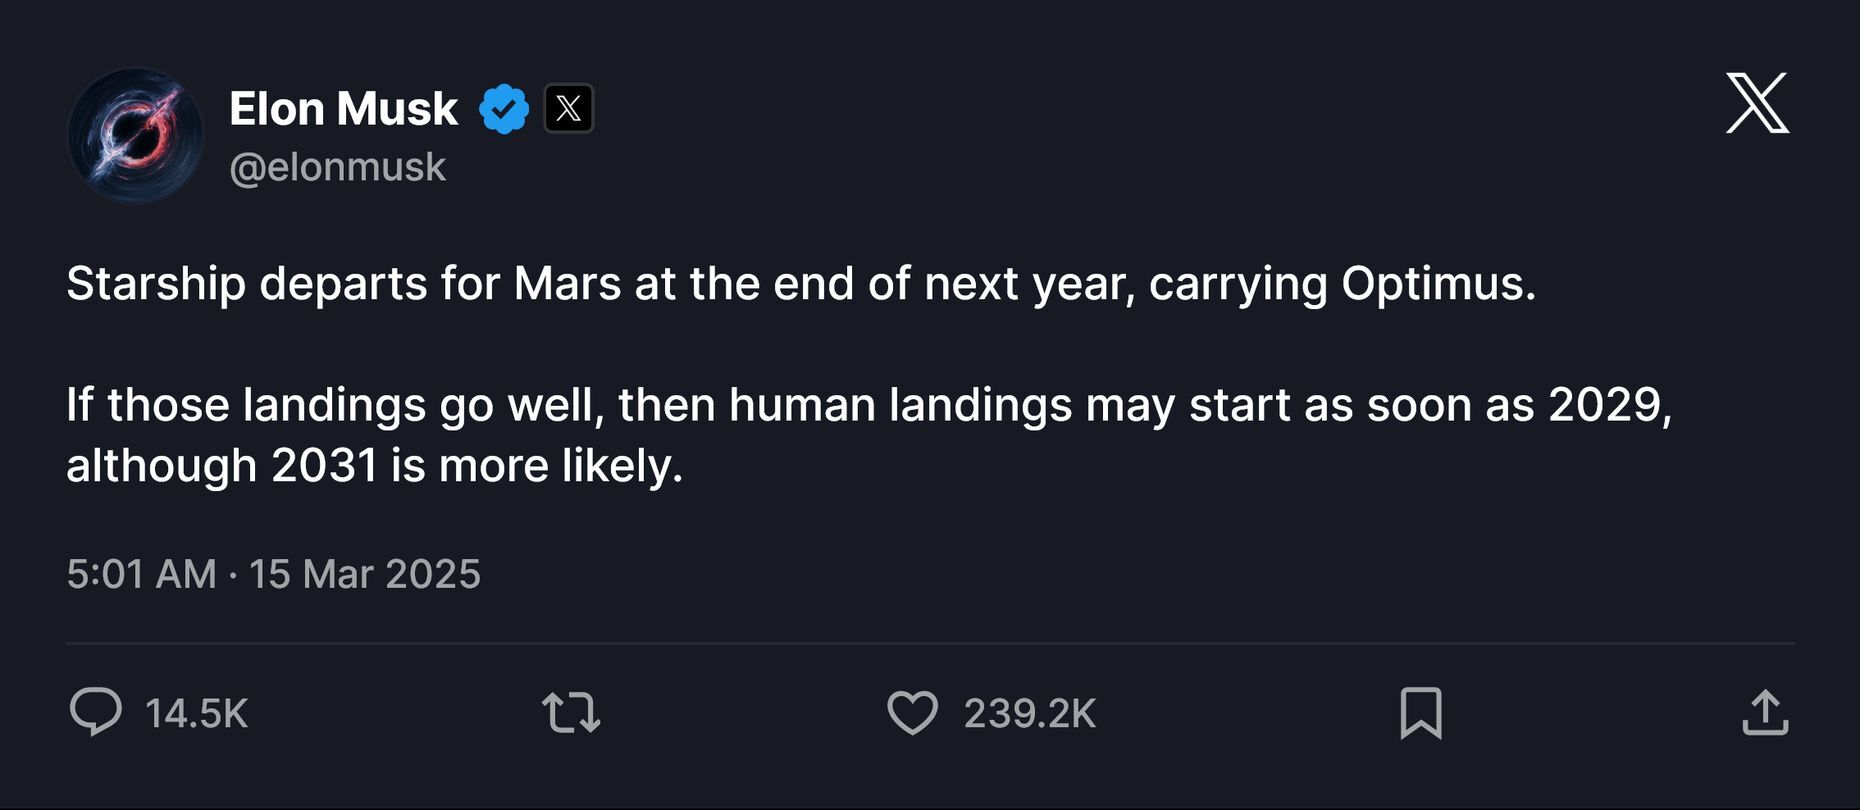
Task: Click the reply speech bubble icon
Action: coord(97,713)
